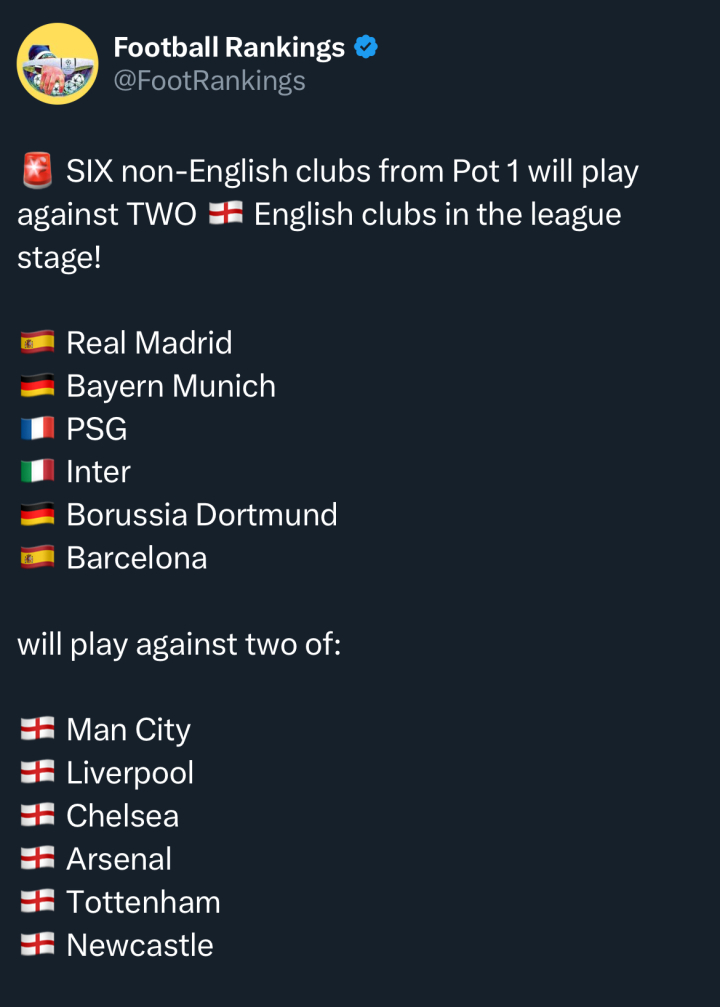
Task: Click the England flag beside Man City
Action: pos(37,730)
